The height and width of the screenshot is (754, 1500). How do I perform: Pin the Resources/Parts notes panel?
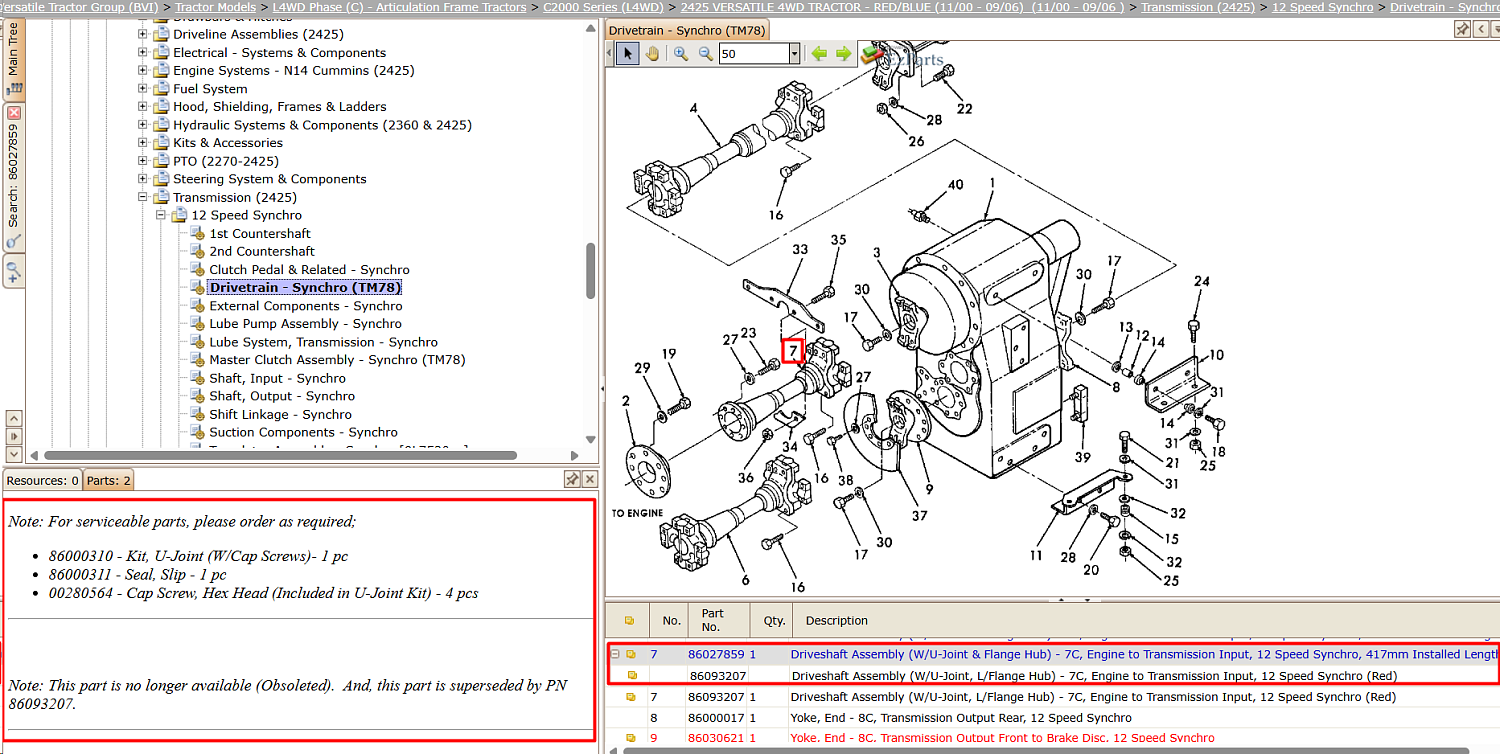click(572, 480)
